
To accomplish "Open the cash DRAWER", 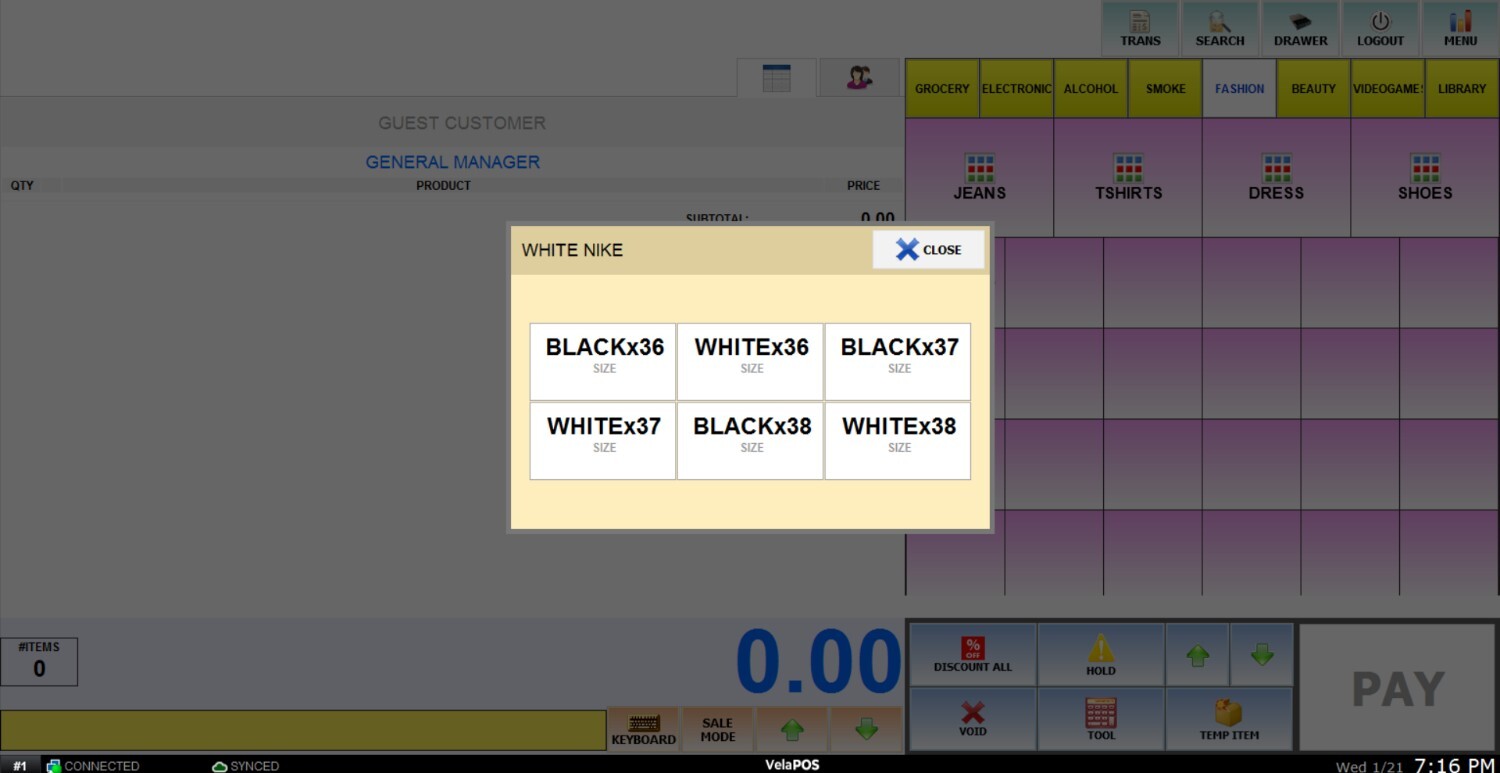I will pyautogui.click(x=1300, y=28).
